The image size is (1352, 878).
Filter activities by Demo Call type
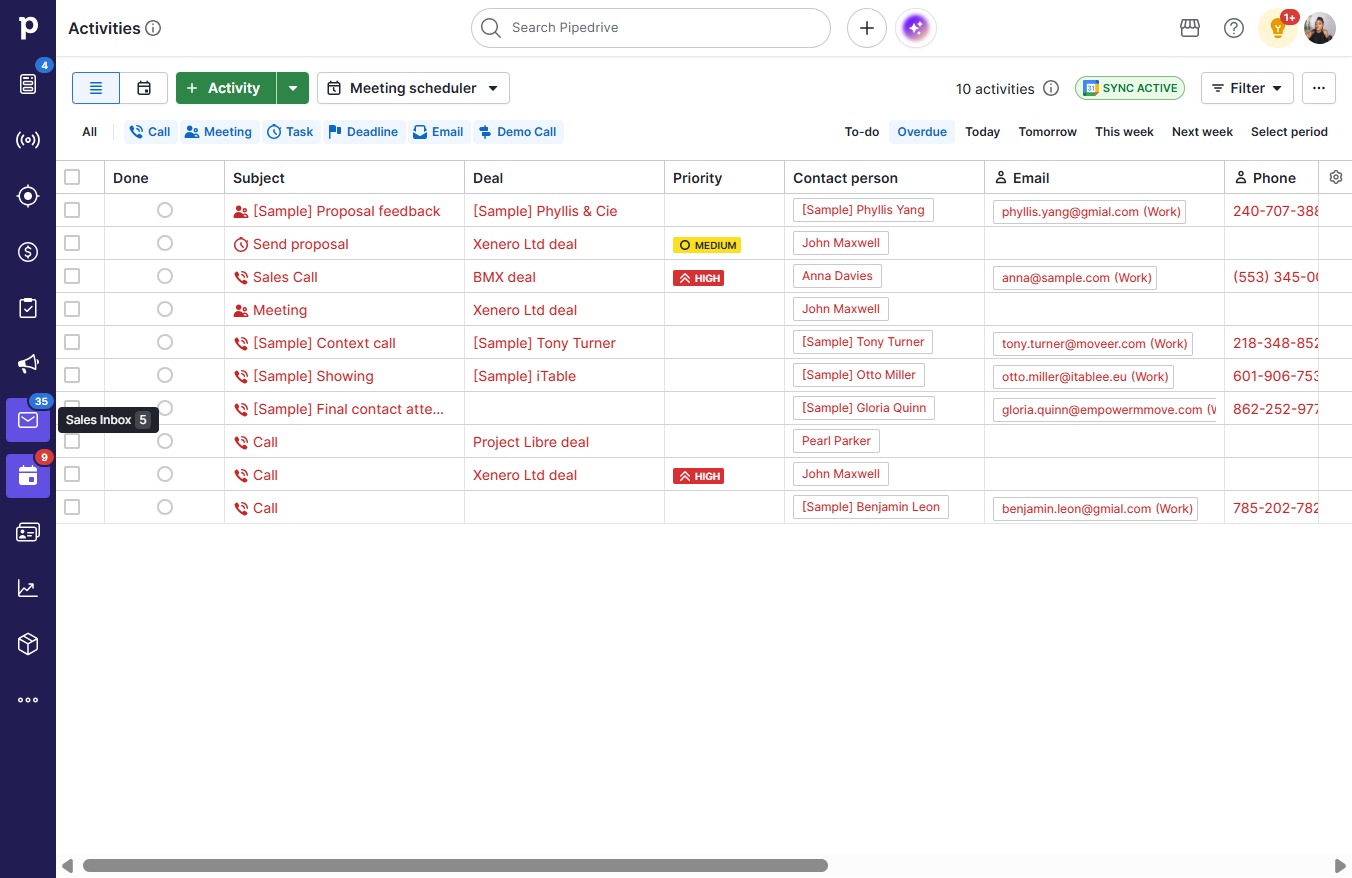point(517,132)
